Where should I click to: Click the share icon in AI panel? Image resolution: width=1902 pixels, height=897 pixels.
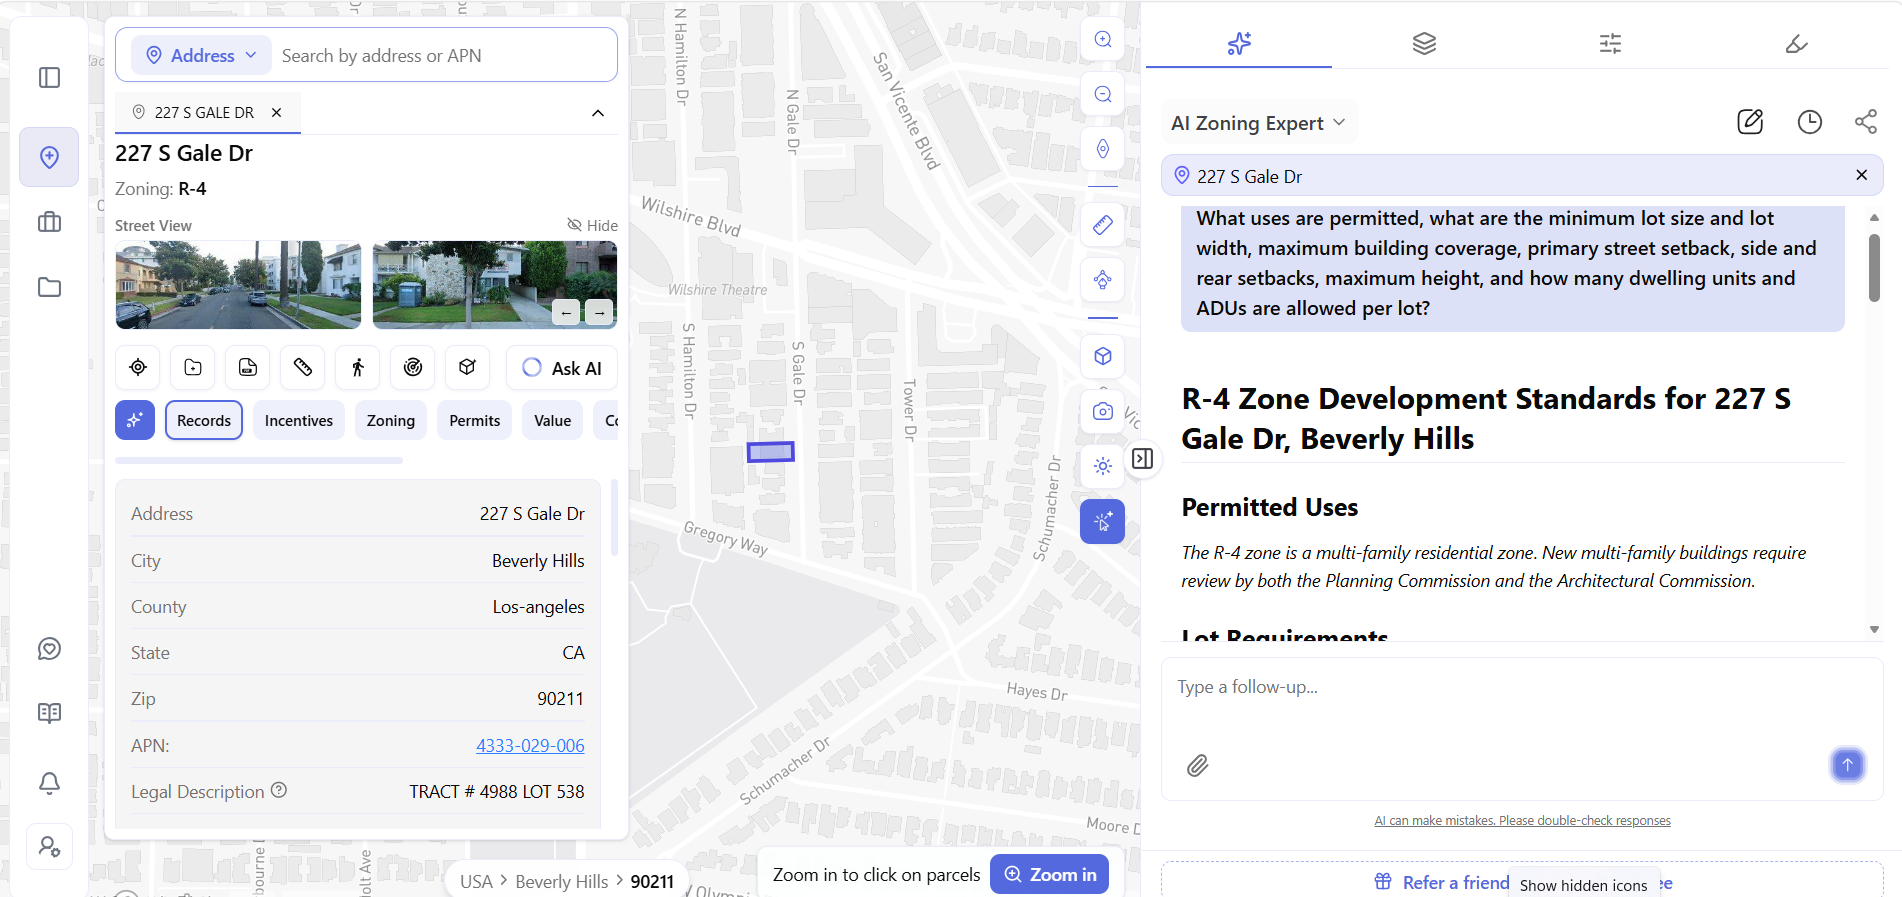(x=1866, y=122)
